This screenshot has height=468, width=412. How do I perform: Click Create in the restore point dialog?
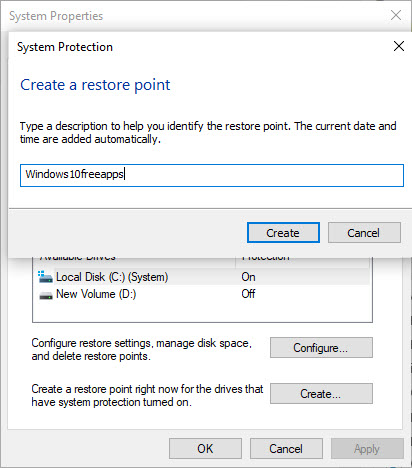[x=283, y=233]
